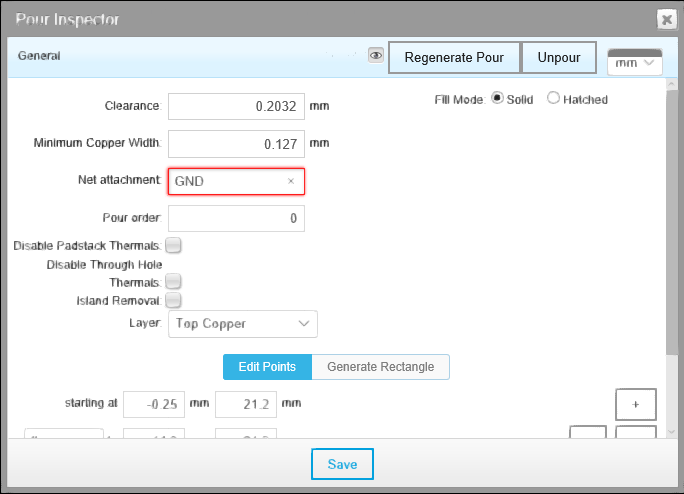Viewport: 684px width, 494px height.
Task: Click the eye visibility icon
Action: [376, 57]
